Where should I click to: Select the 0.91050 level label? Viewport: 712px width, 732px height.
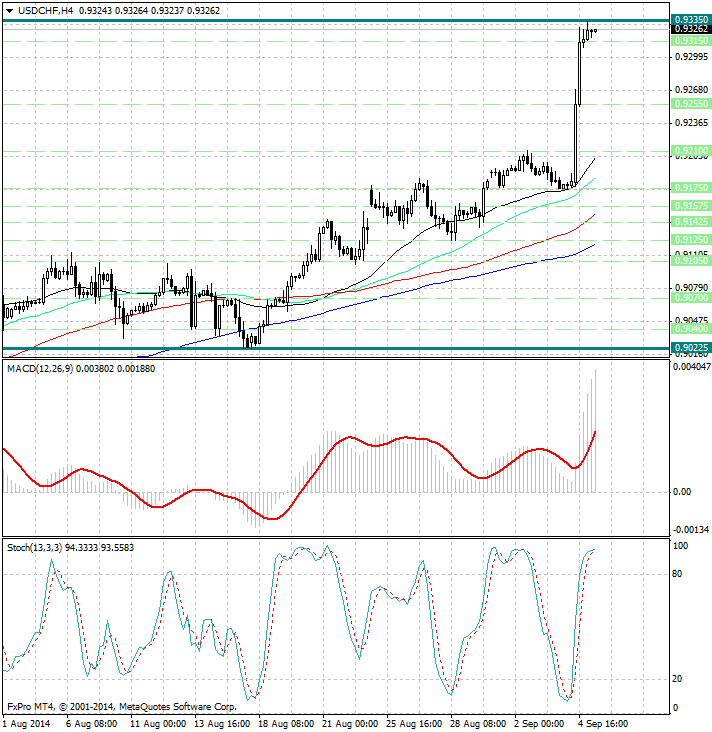pos(691,261)
